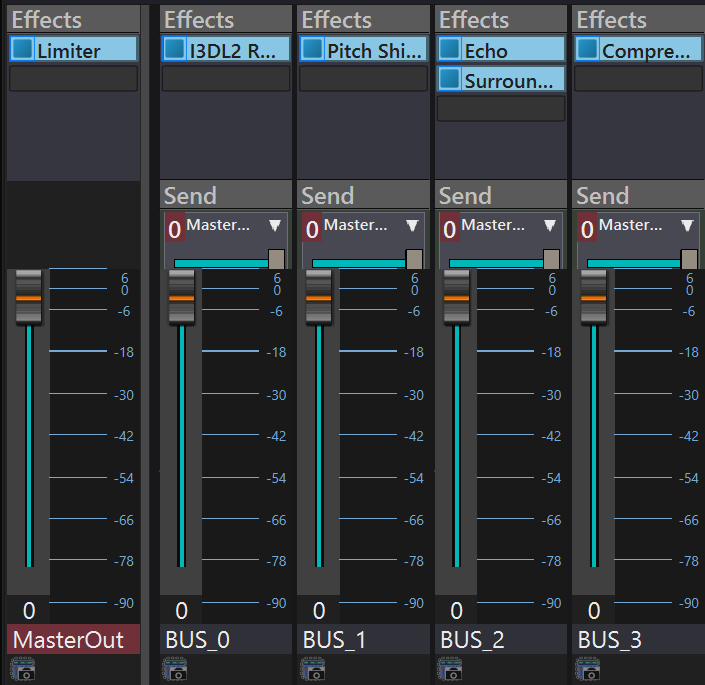The width and height of the screenshot is (705, 685).
Task: Open the BUS_0 send destination dropdown
Action: [x=275, y=225]
